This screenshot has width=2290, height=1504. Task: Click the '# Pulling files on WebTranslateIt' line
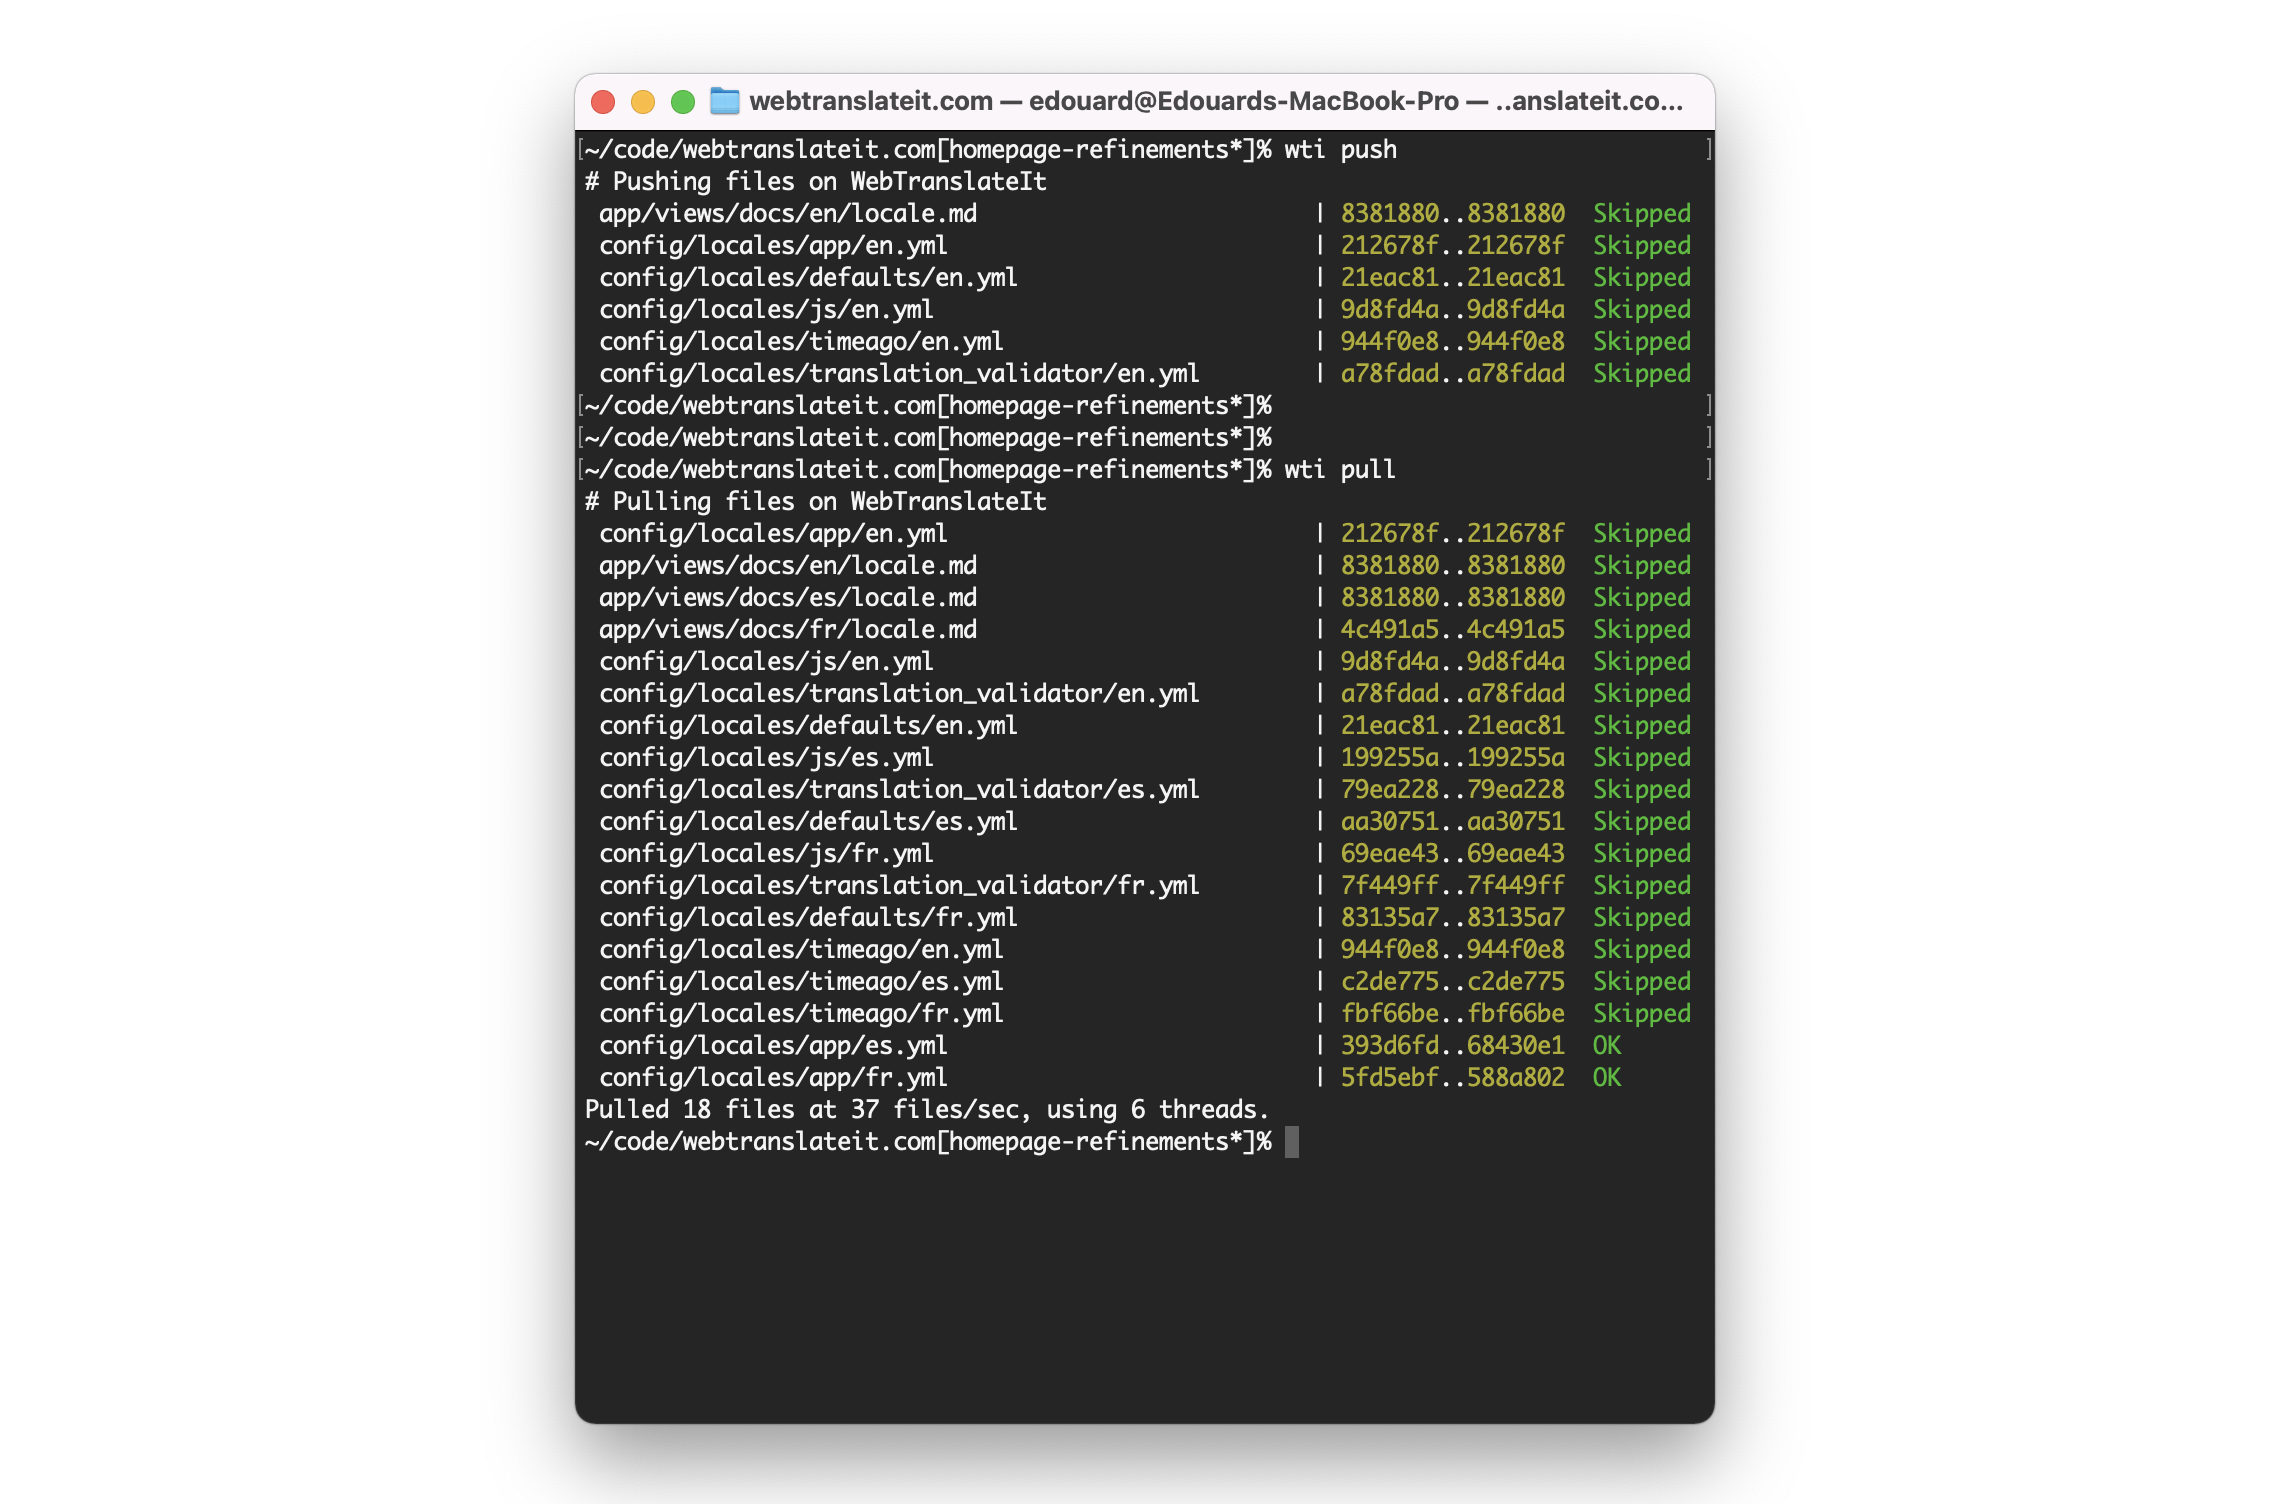[x=815, y=502]
